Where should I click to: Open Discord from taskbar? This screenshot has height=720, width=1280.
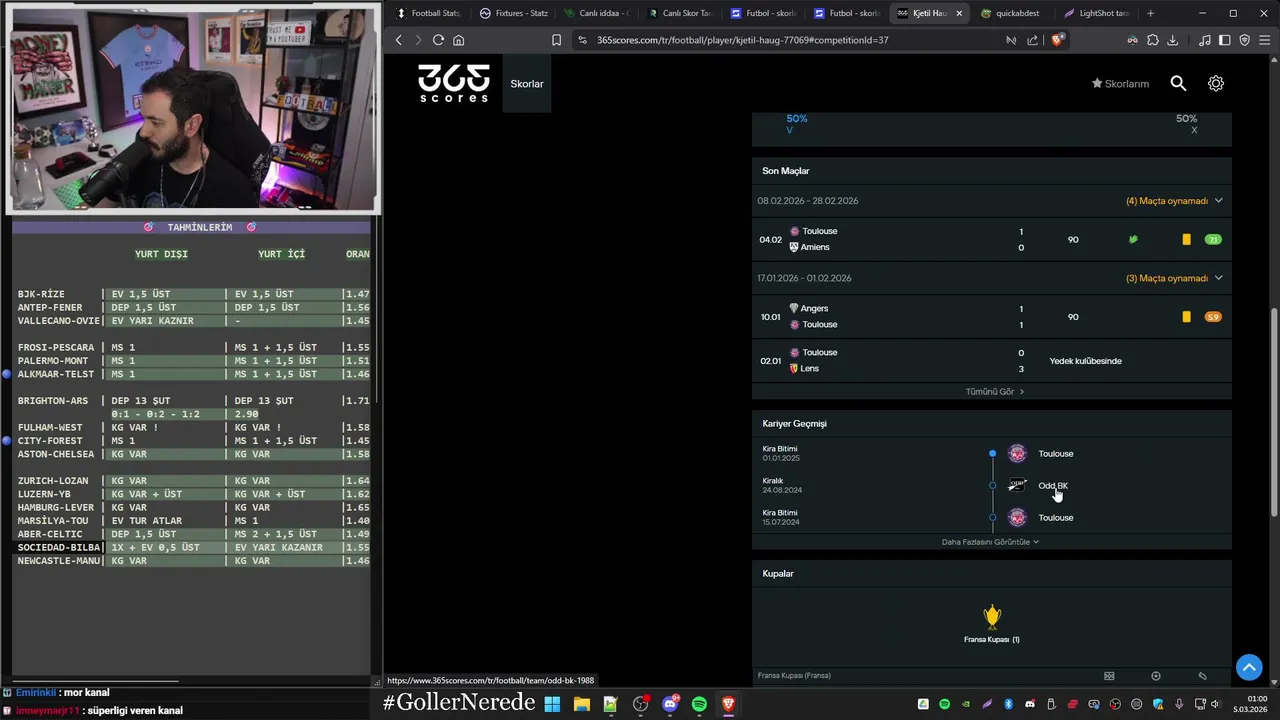tap(670, 704)
